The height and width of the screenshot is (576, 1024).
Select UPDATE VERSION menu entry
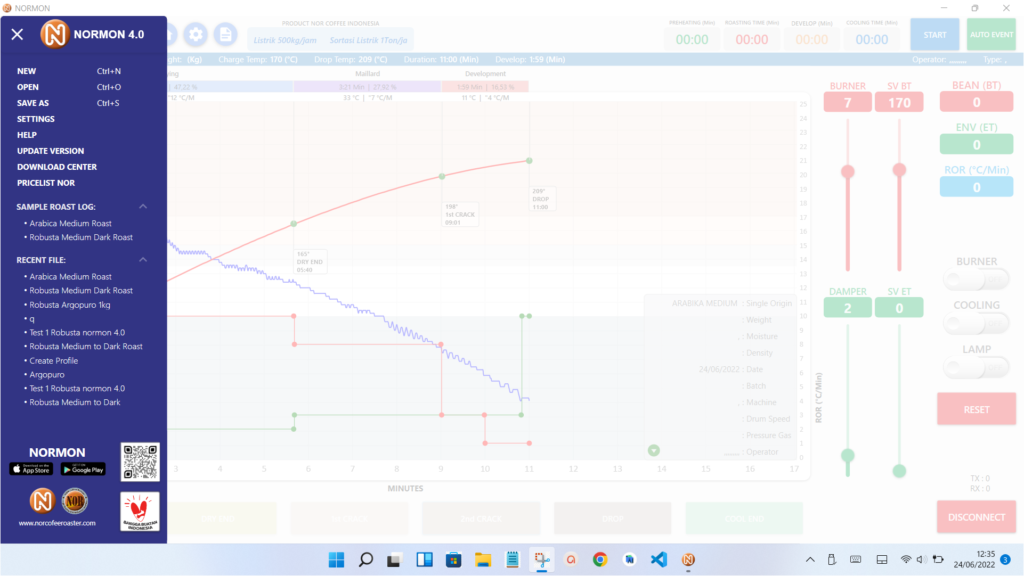tap(50, 151)
